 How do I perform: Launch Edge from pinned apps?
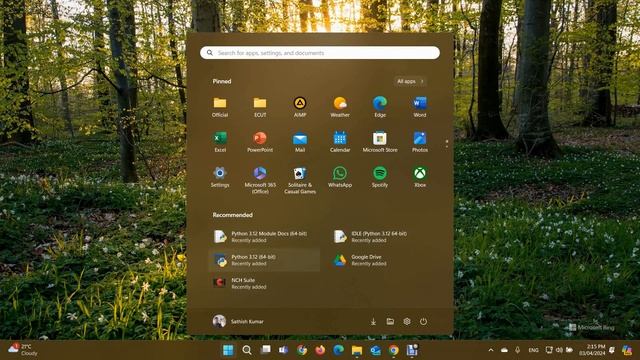(x=380, y=107)
